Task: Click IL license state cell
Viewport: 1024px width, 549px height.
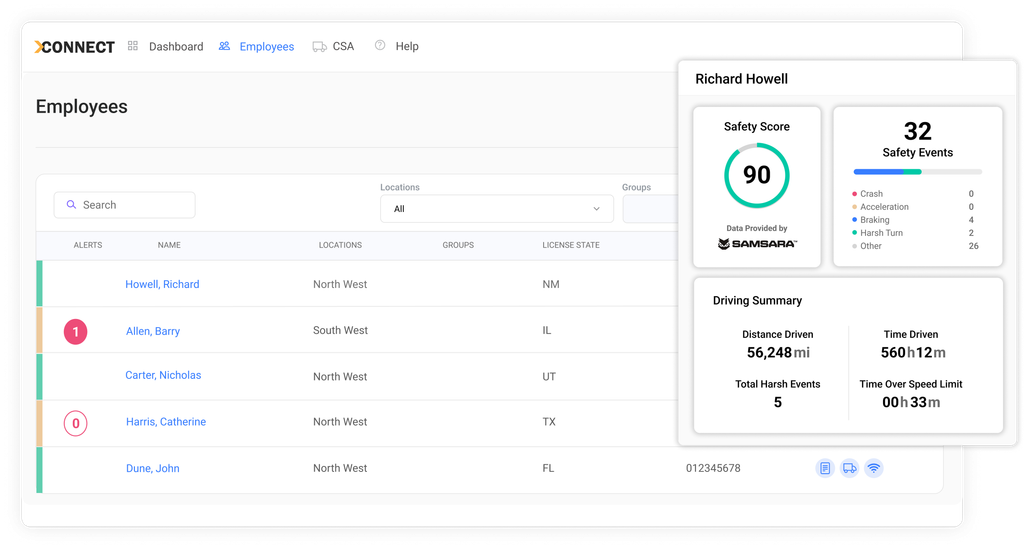Action: 547,330
